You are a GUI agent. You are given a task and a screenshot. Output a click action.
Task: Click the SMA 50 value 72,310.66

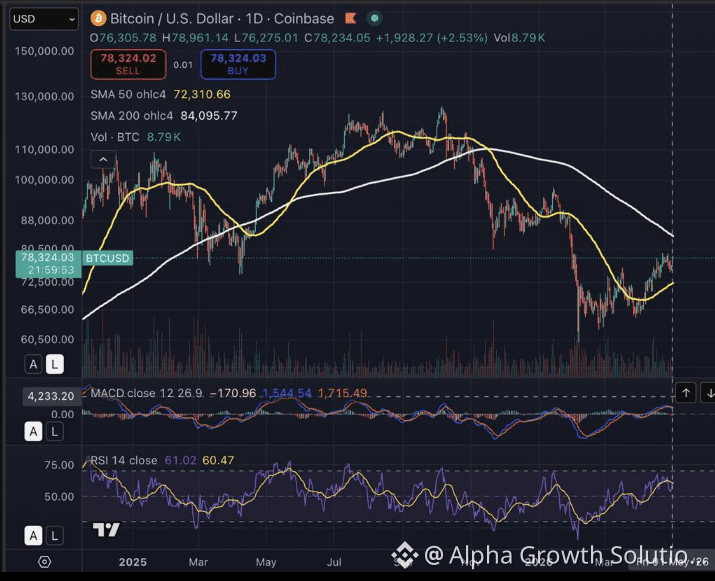202,94
